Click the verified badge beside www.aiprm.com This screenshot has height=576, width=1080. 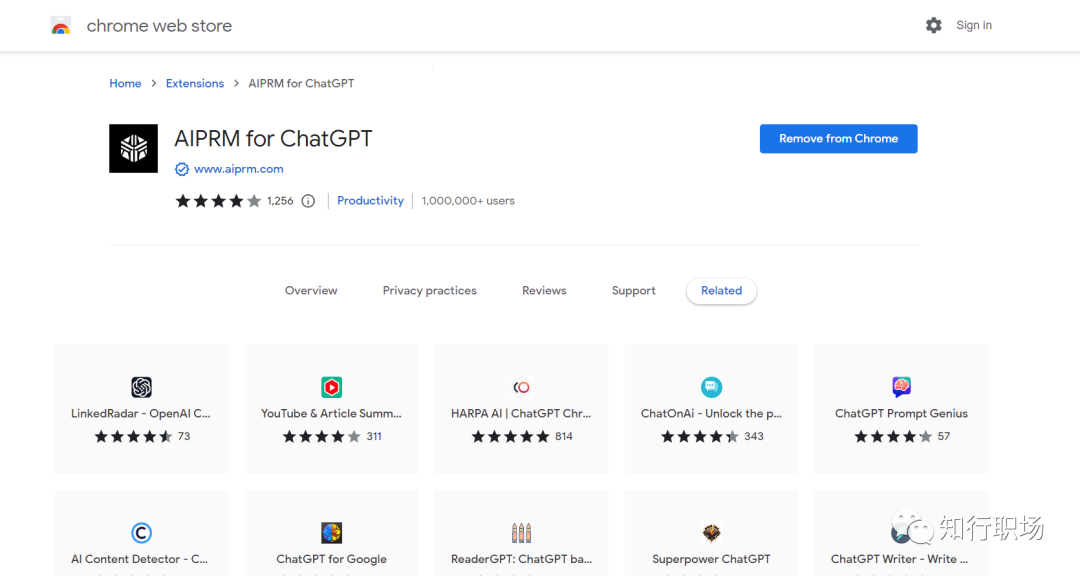click(x=182, y=169)
